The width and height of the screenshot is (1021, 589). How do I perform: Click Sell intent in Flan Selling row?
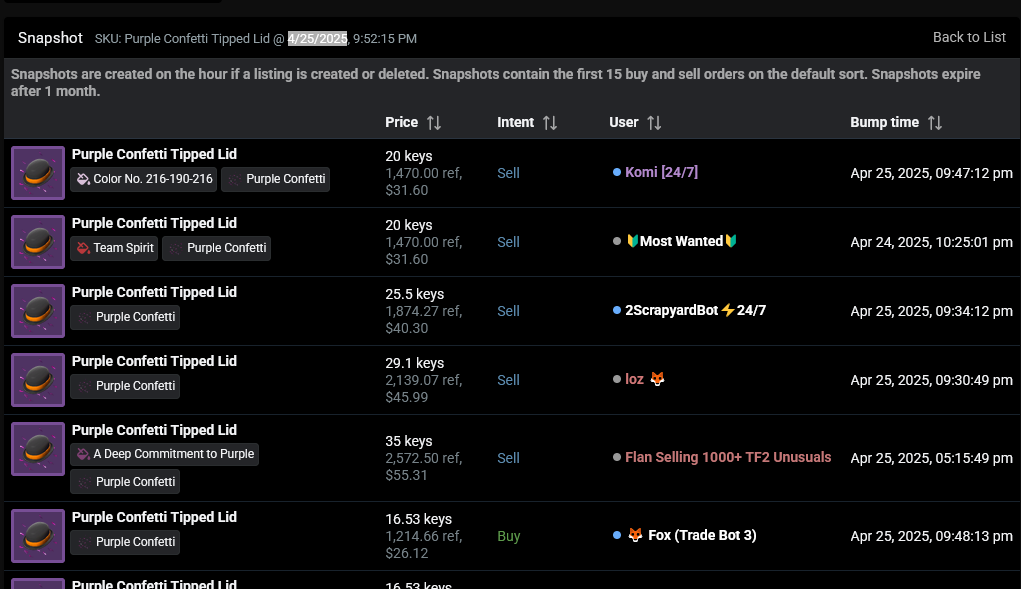click(x=508, y=458)
